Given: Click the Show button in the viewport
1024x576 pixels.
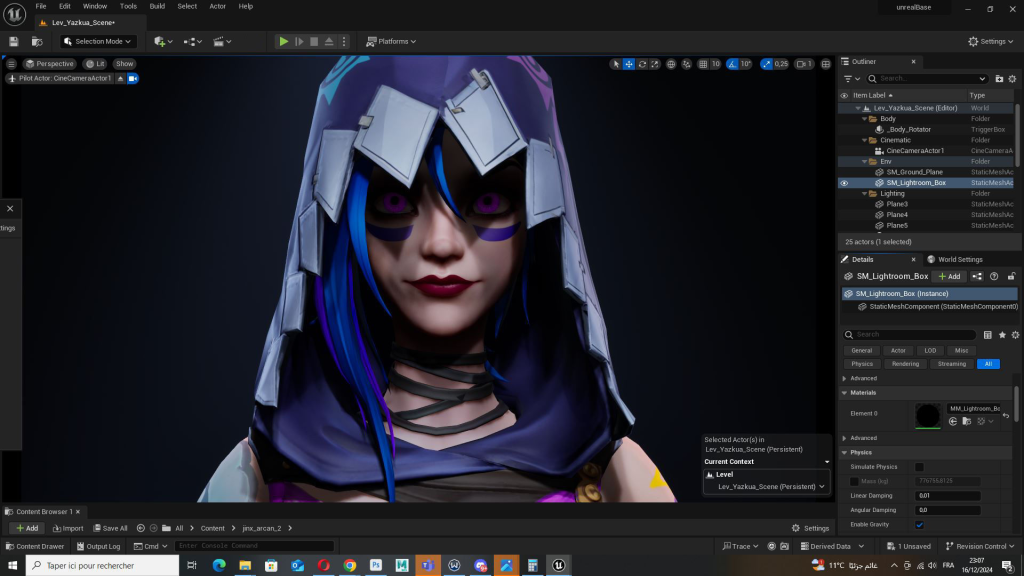Looking at the screenshot, I should click(x=124, y=64).
